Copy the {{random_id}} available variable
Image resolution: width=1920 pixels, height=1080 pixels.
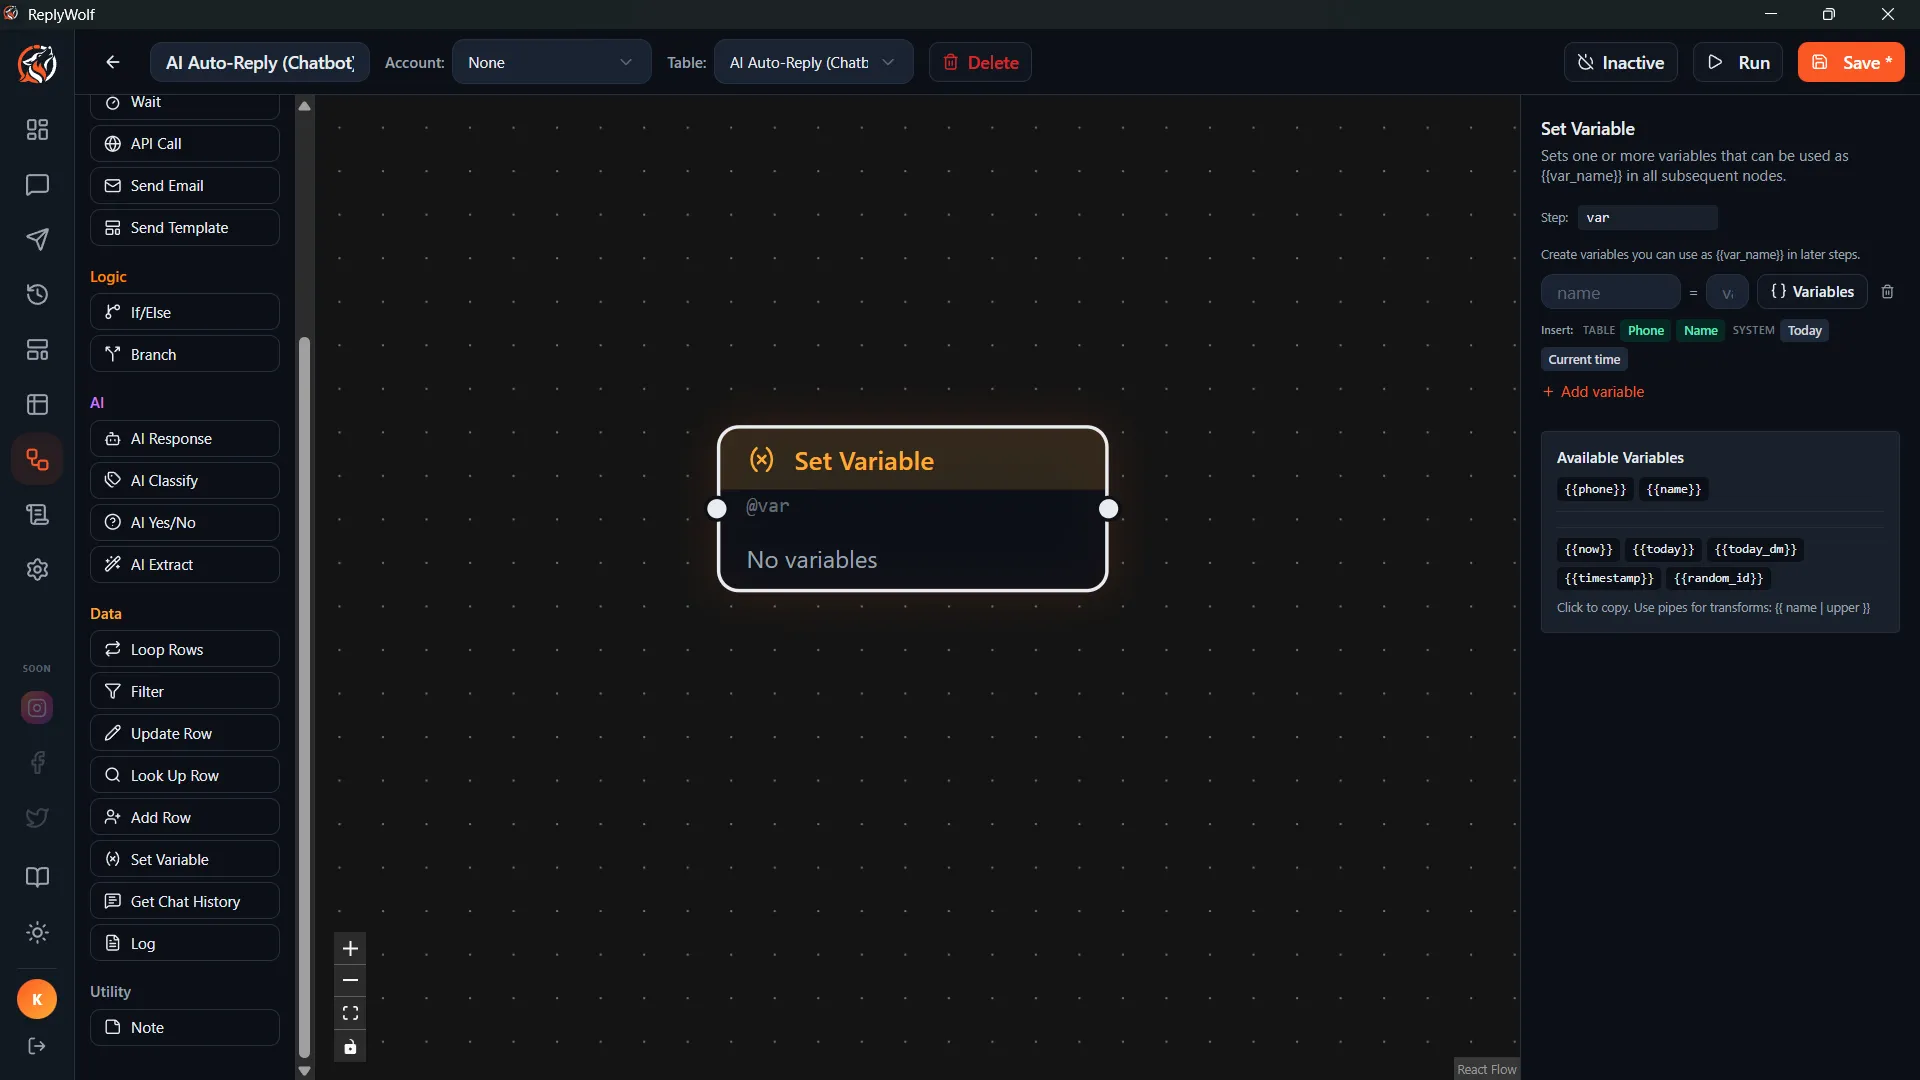1717,579
